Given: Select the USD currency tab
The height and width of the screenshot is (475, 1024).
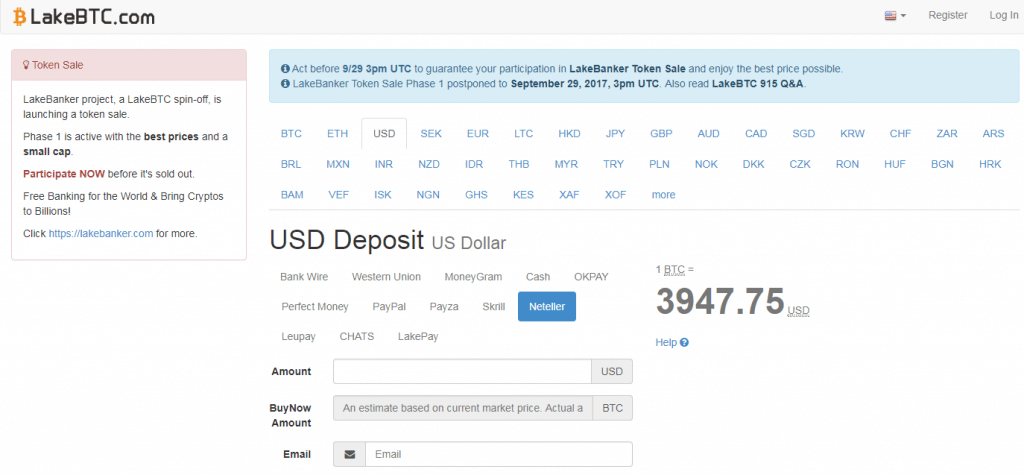Looking at the screenshot, I should coord(384,133).
